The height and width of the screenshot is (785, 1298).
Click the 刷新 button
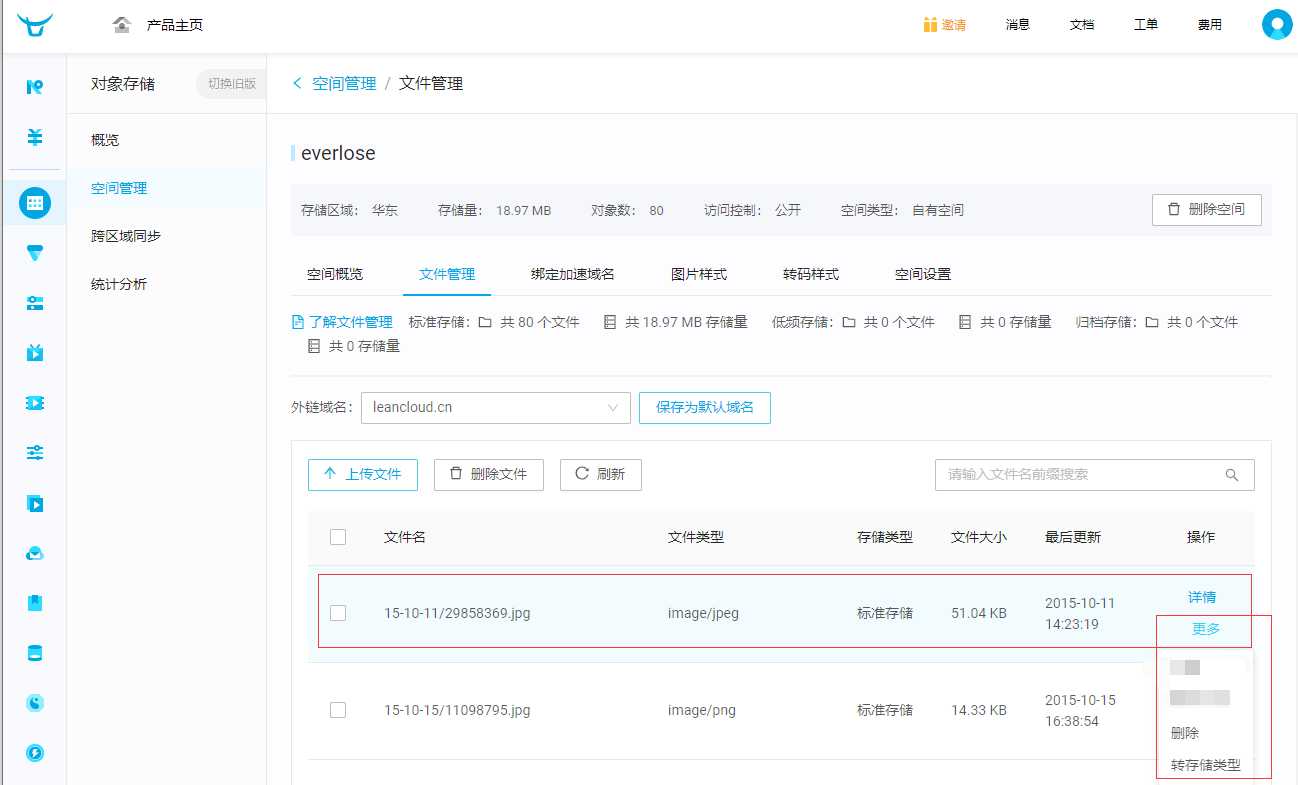(x=601, y=475)
